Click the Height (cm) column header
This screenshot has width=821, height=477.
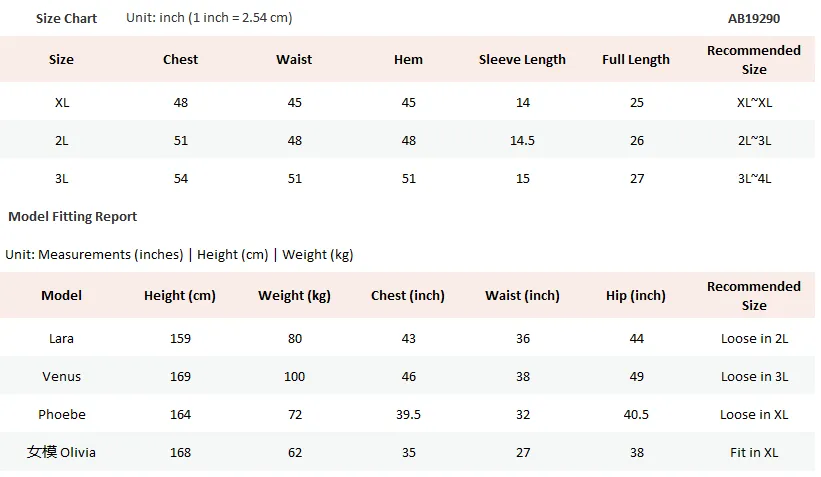[180, 296]
